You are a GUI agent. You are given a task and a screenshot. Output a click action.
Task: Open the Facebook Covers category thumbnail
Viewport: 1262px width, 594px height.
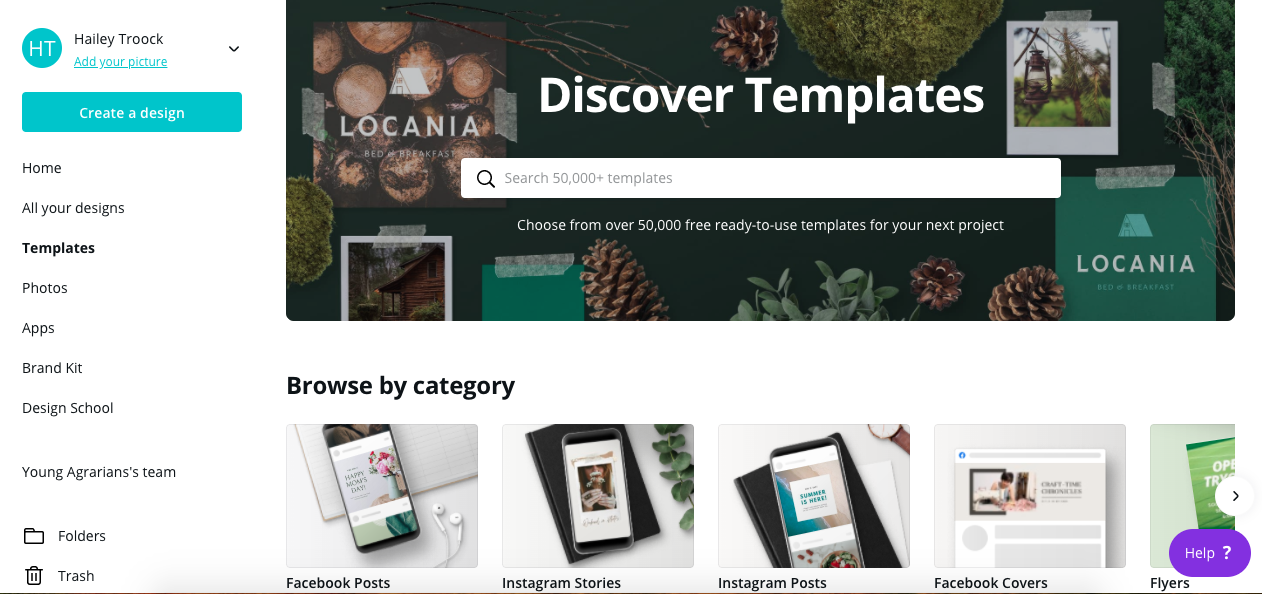(1030, 496)
